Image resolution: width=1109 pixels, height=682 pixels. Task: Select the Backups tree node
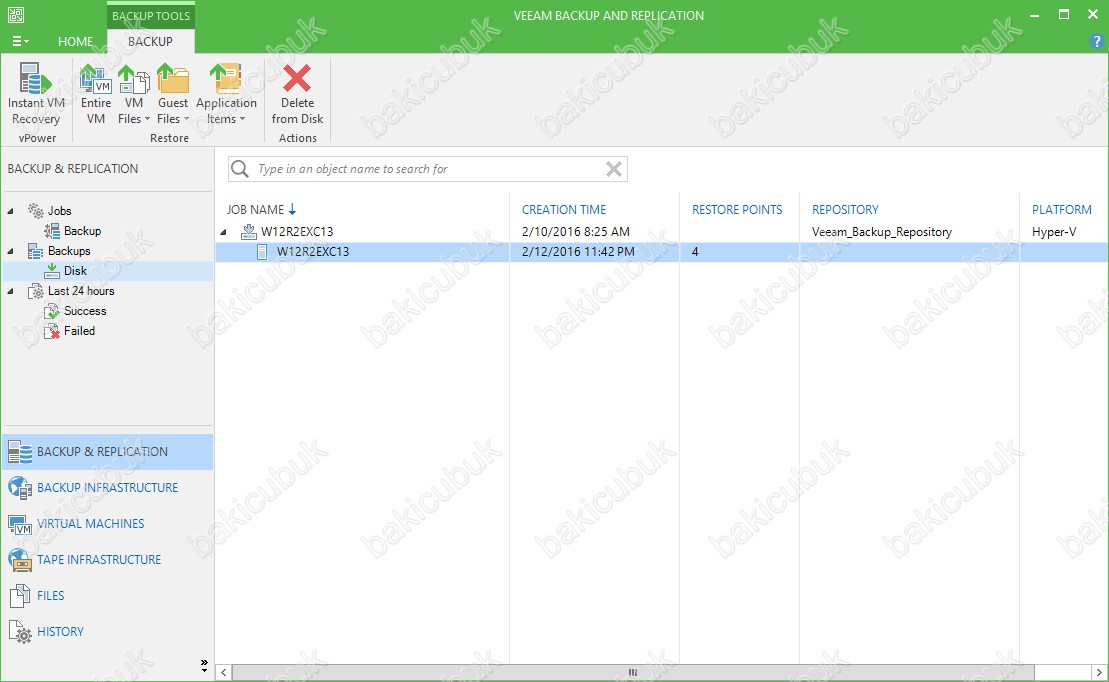[x=69, y=251]
